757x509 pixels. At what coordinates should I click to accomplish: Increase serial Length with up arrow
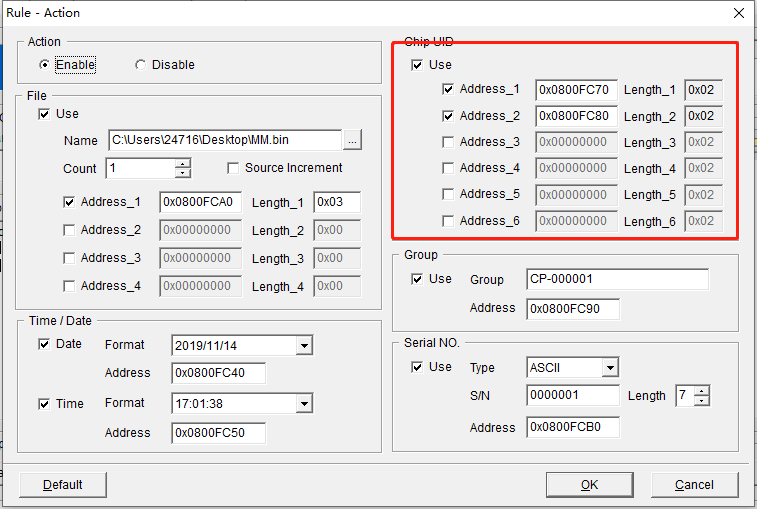click(701, 391)
